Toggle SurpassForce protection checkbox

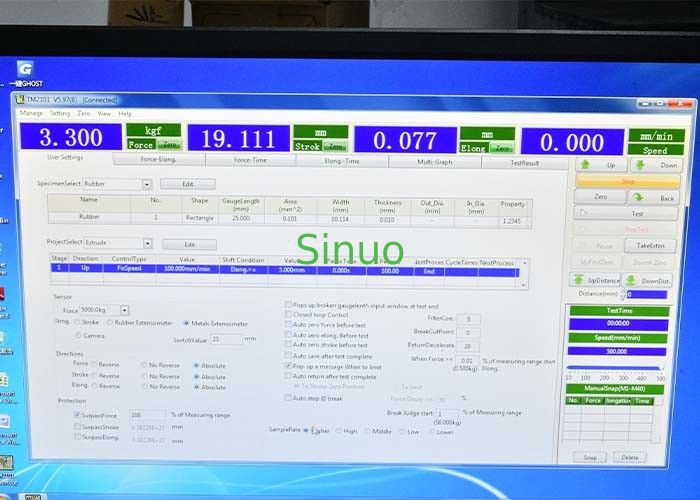[x=77, y=414]
